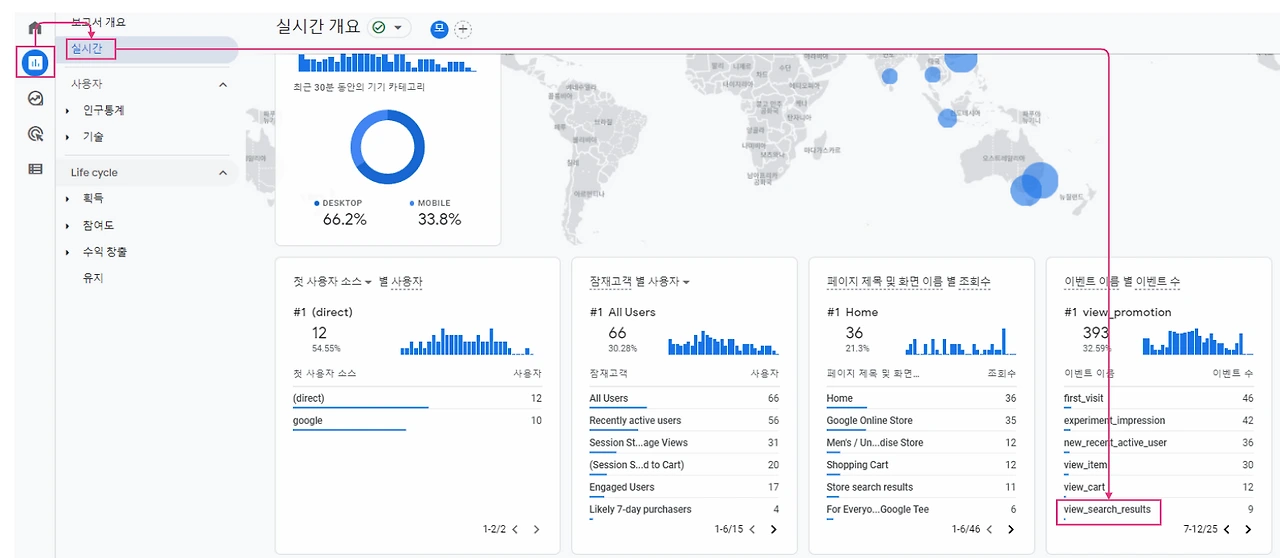Click 이벤트 이름 별 이벤트 수 card title
The height and width of the screenshot is (558, 1280).
[1122, 282]
